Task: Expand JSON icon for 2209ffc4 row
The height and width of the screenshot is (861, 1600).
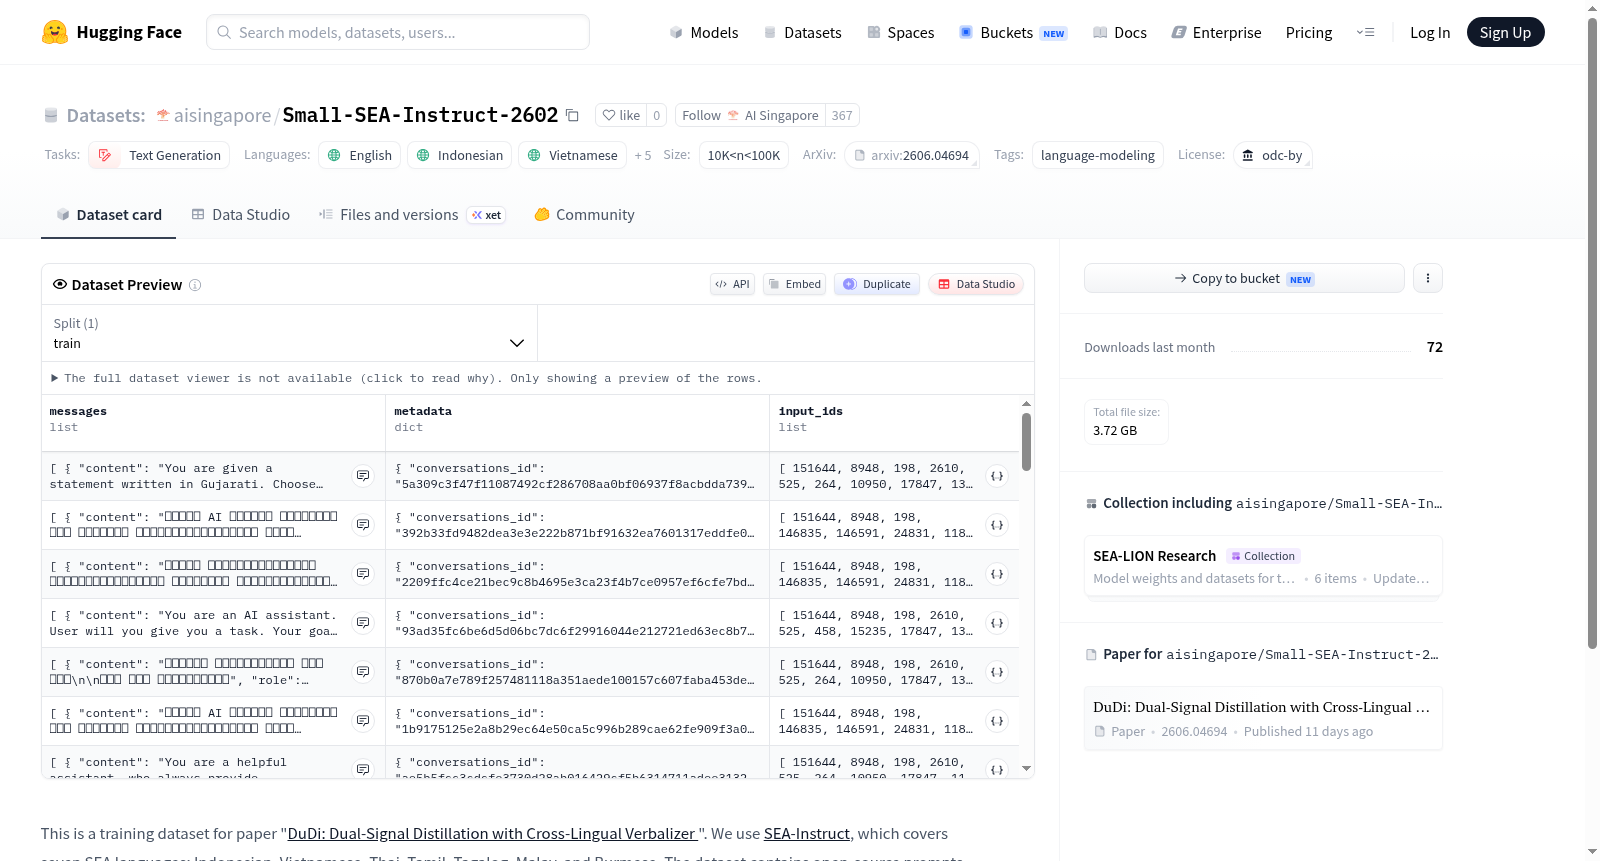Action: (x=997, y=574)
